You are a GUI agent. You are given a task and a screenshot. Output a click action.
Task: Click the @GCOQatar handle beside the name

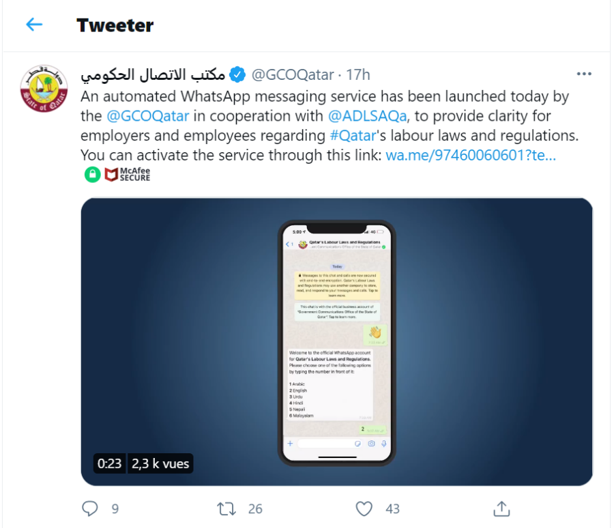[x=291, y=74]
